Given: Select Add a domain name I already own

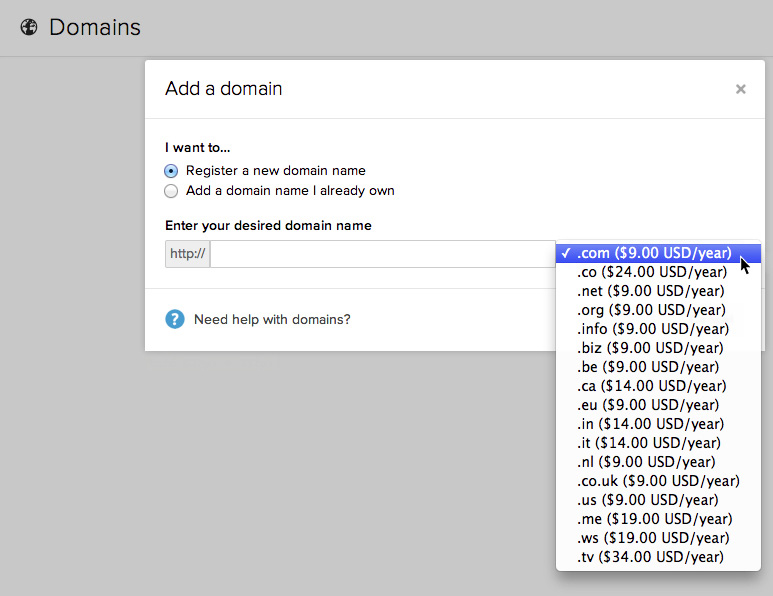Looking at the screenshot, I should point(171,191).
